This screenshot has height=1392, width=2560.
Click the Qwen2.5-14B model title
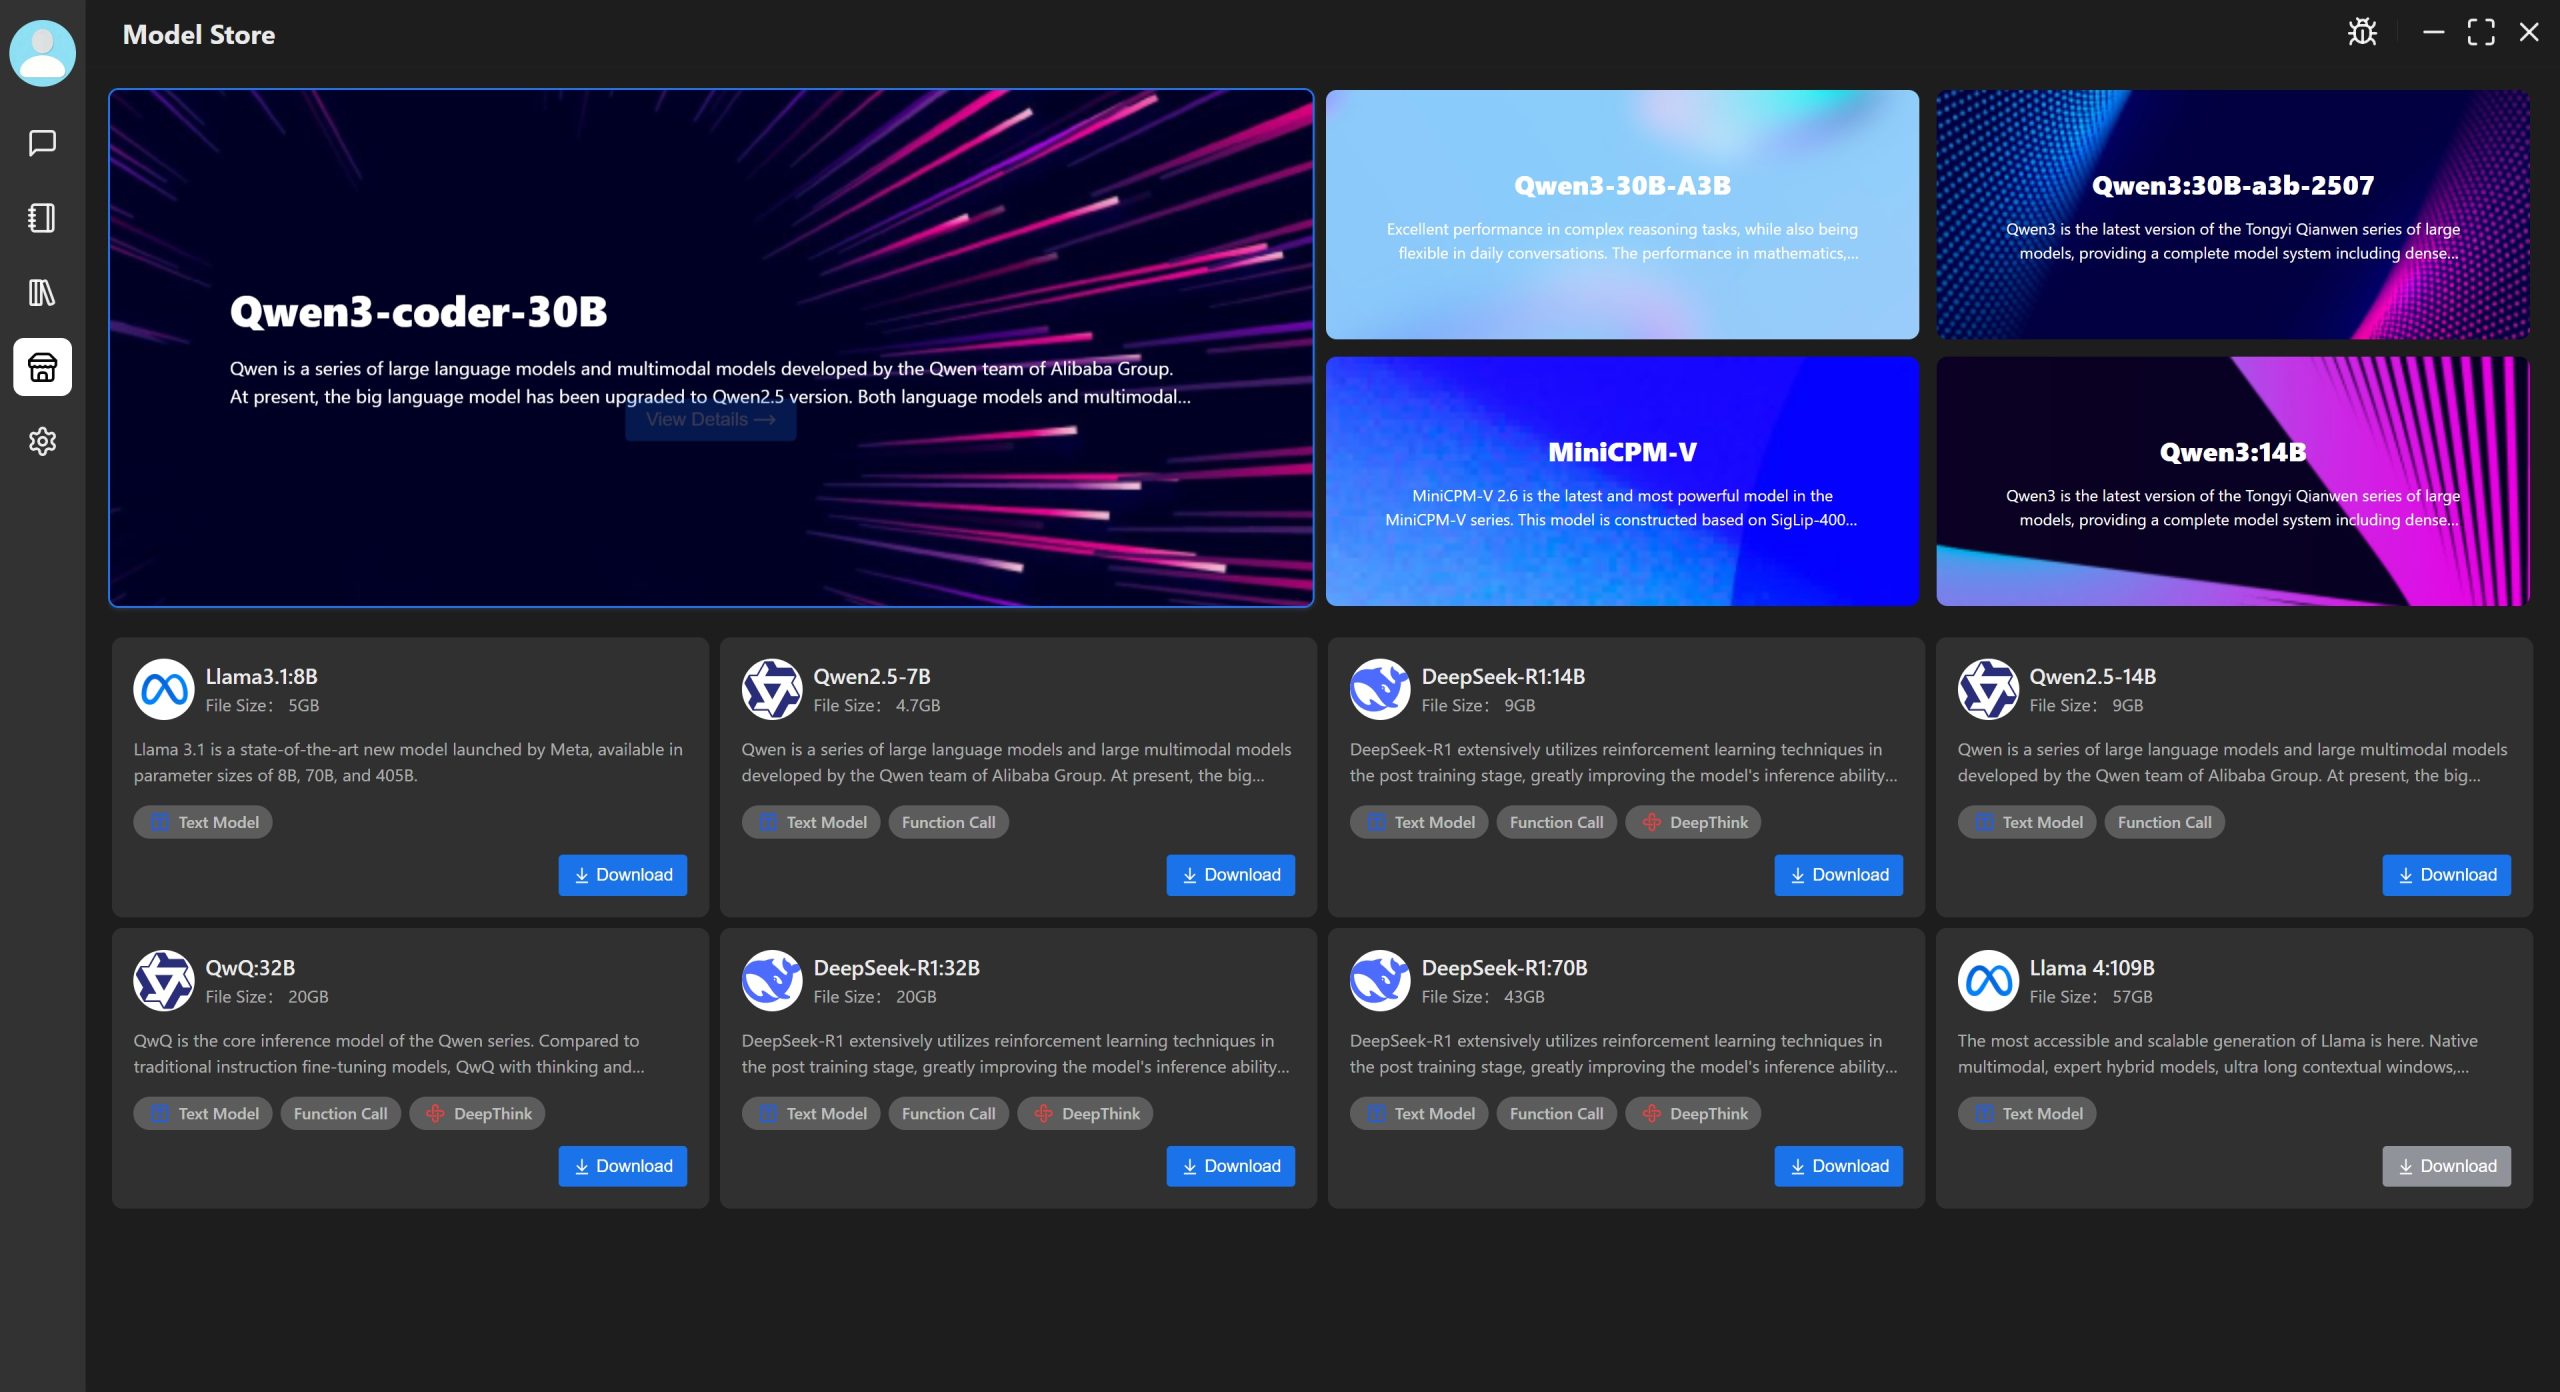point(2092,677)
